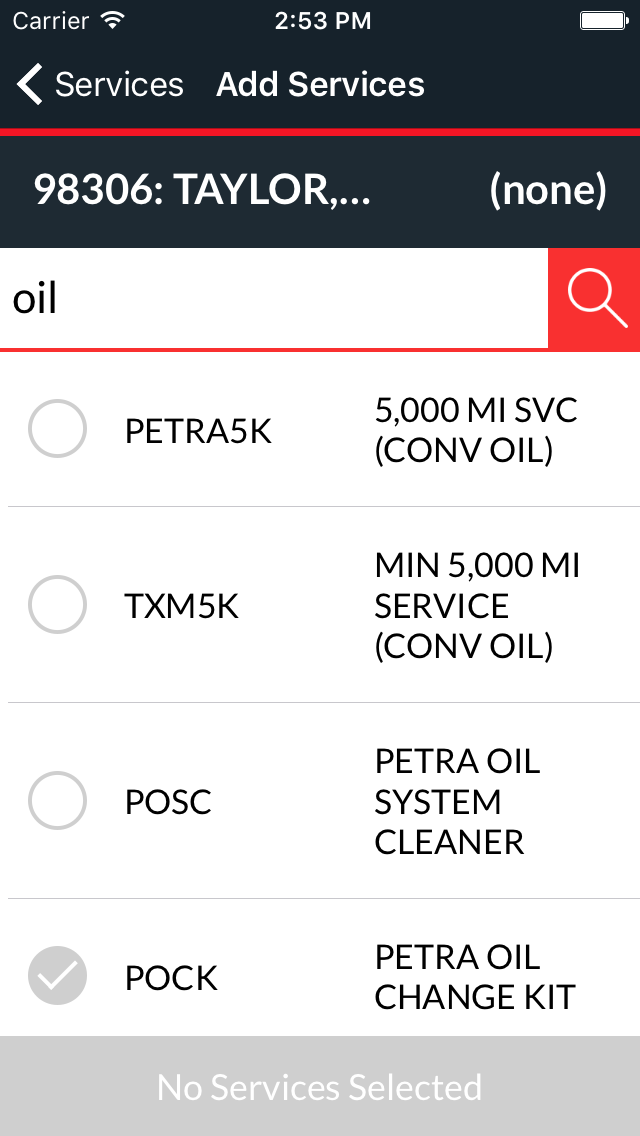The width and height of the screenshot is (640, 1136).
Task: Tap the back chevron arrow icon
Action: tap(30, 85)
